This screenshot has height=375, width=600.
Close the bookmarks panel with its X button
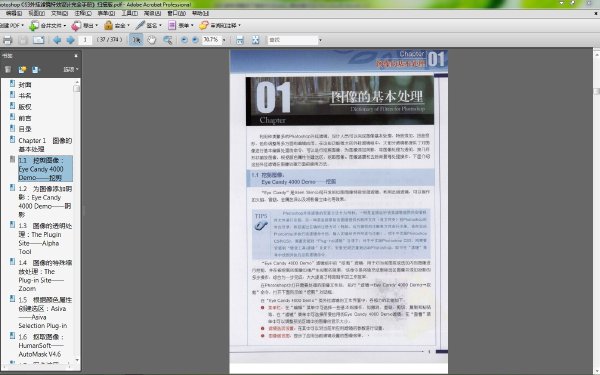(76, 56)
